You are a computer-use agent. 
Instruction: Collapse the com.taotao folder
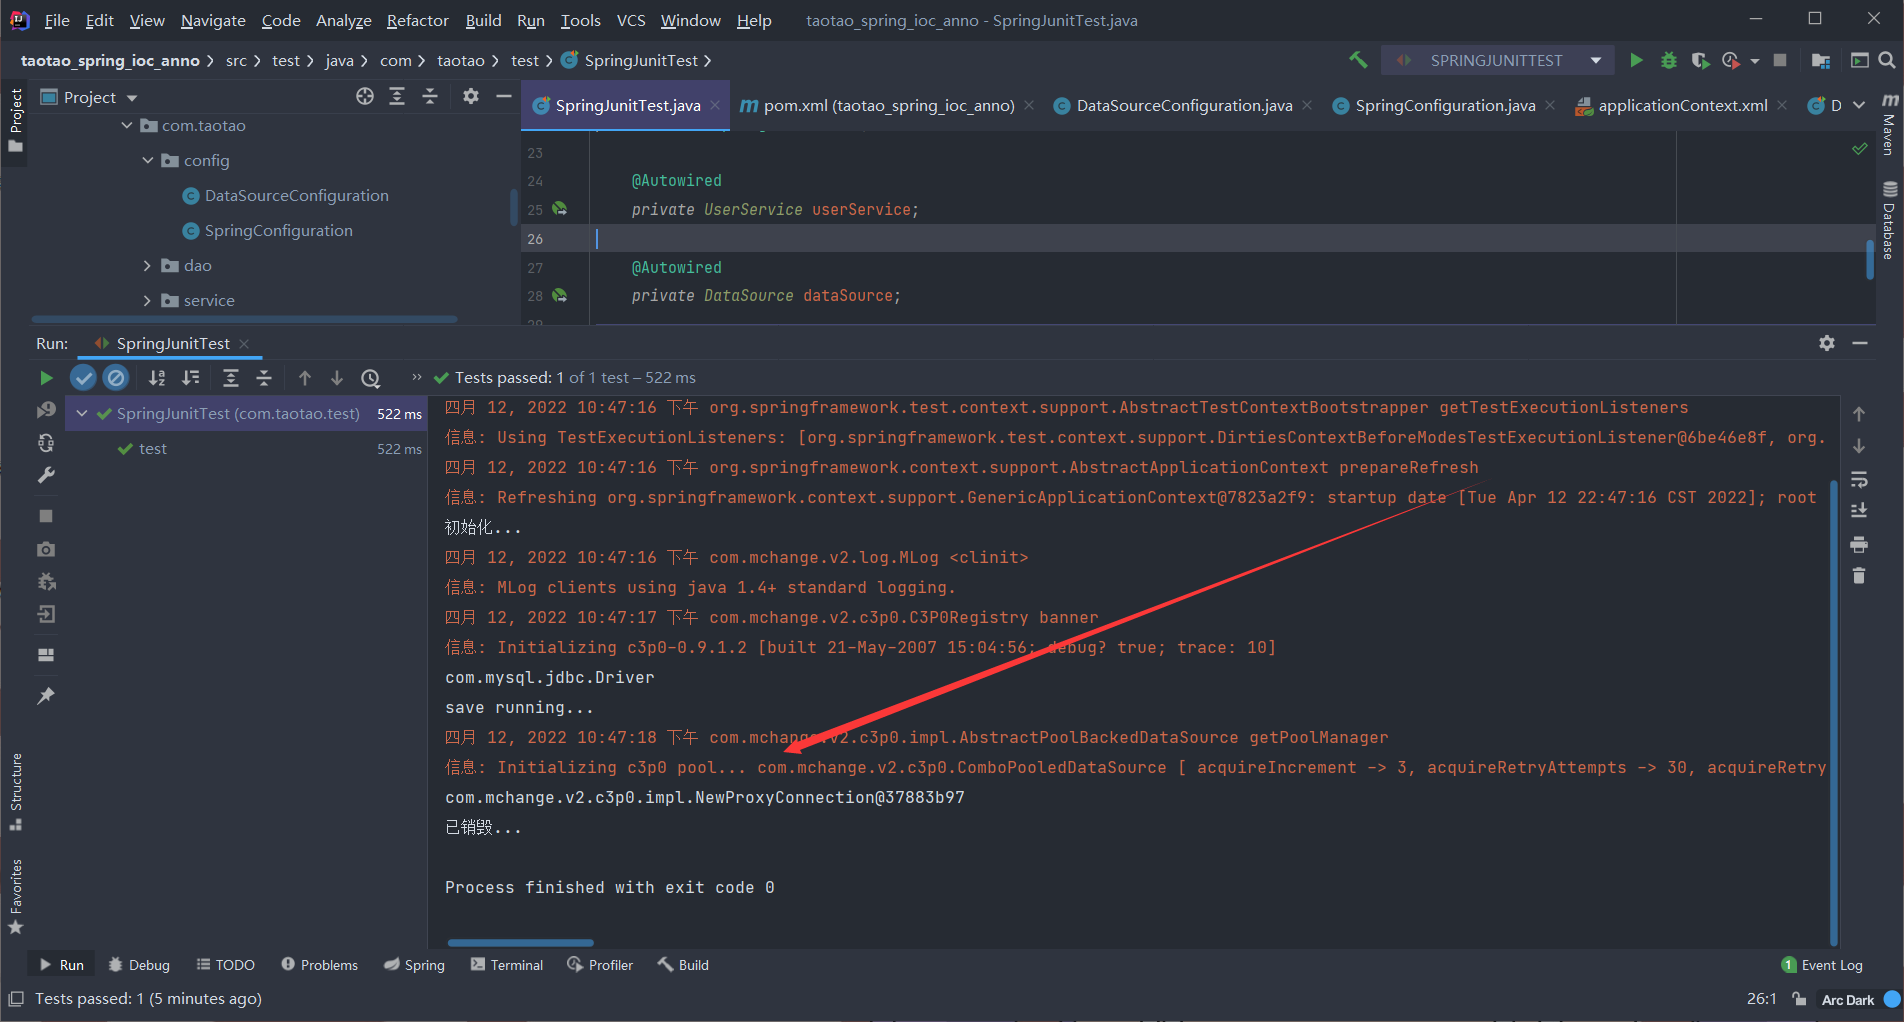click(x=127, y=126)
